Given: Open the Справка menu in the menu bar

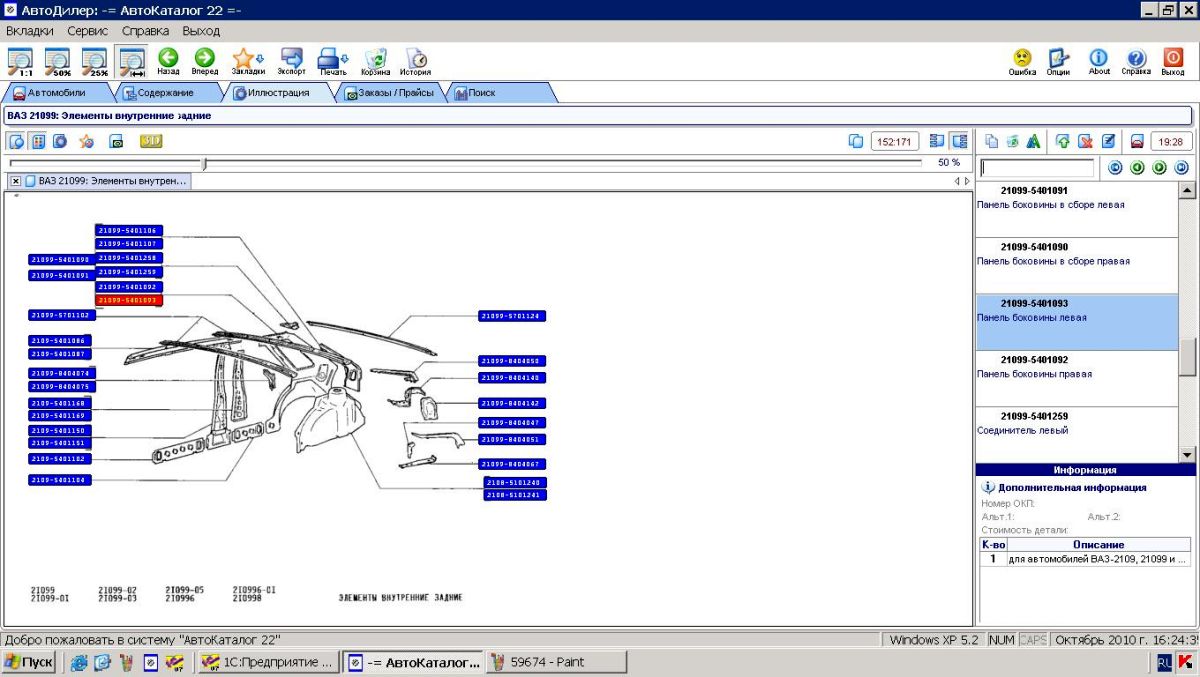Looking at the screenshot, I should click(x=145, y=31).
